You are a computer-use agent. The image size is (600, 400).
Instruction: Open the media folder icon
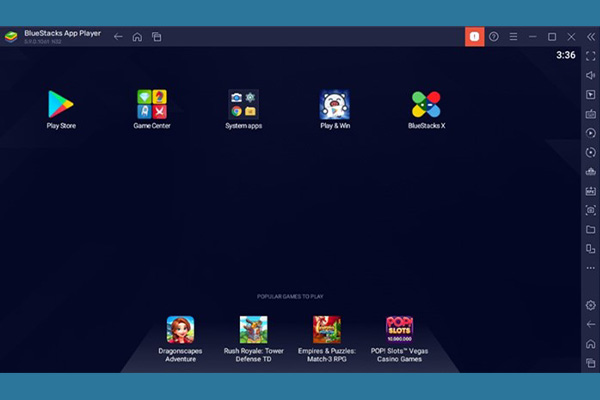tap(590, 229)
